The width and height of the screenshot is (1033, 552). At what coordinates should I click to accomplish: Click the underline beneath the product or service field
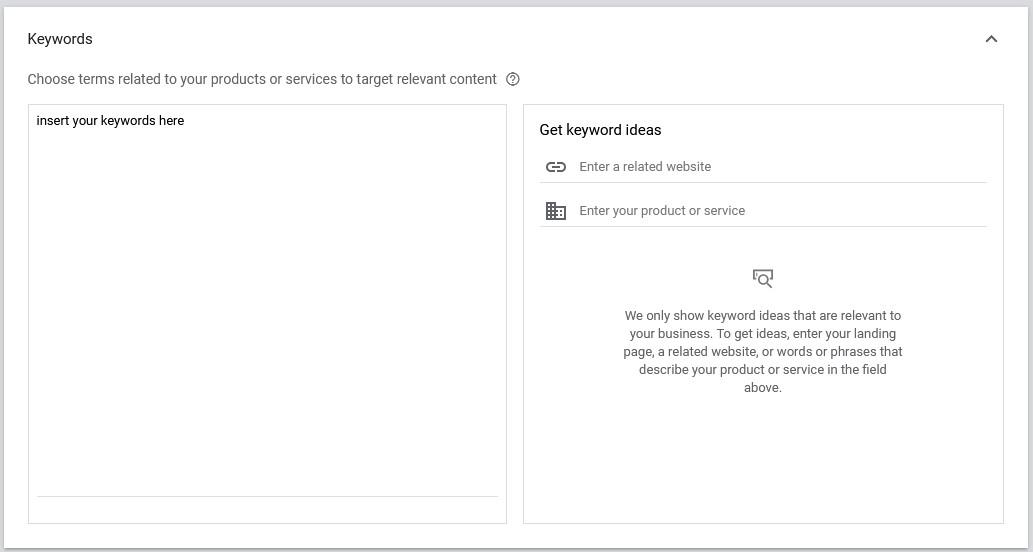(763, 227)
